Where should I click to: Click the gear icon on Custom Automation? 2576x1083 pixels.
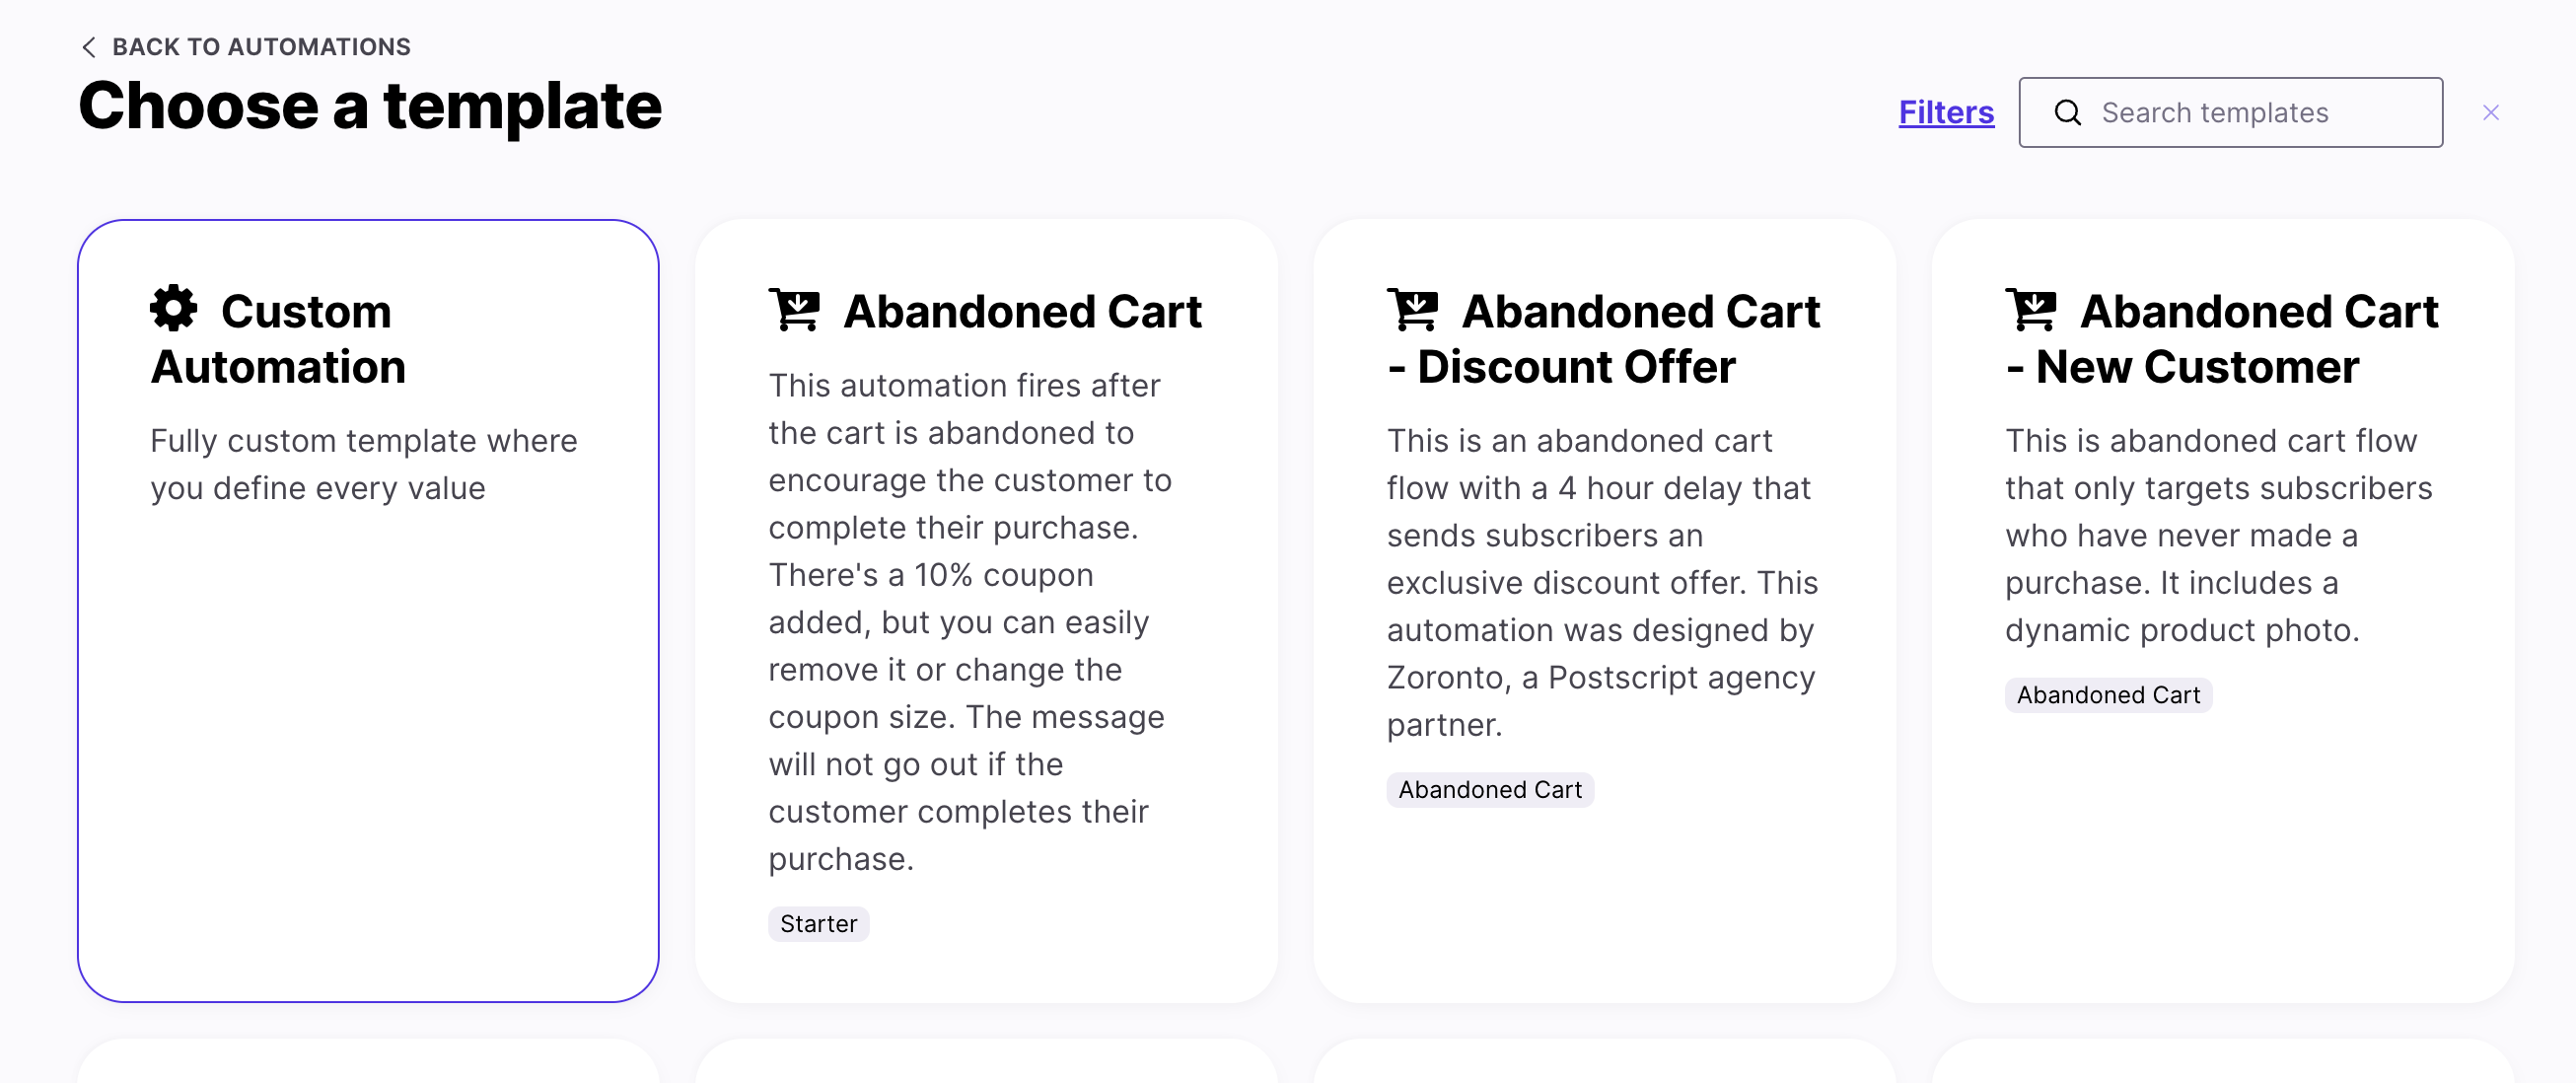pos(174,309)
